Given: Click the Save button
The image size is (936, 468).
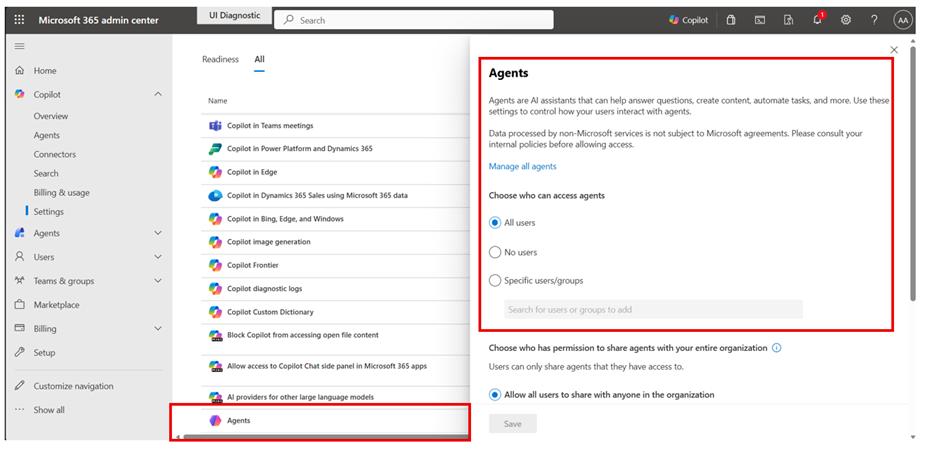Looking at the screenshot, I should 513,424.
